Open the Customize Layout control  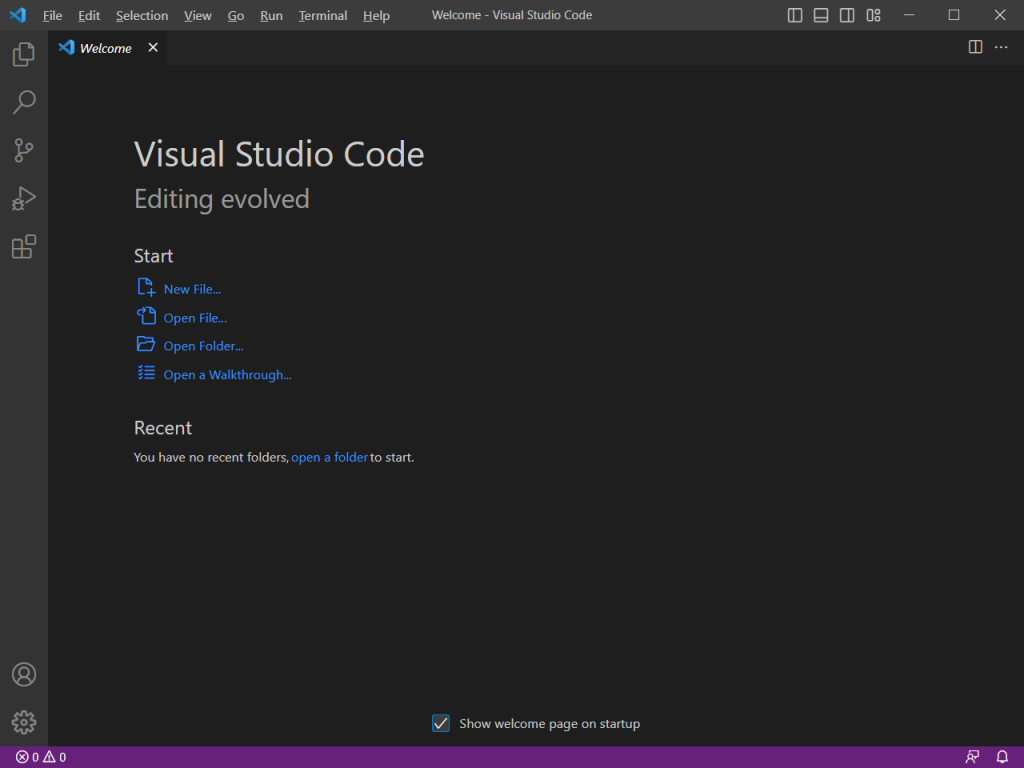tap(874, 15)
